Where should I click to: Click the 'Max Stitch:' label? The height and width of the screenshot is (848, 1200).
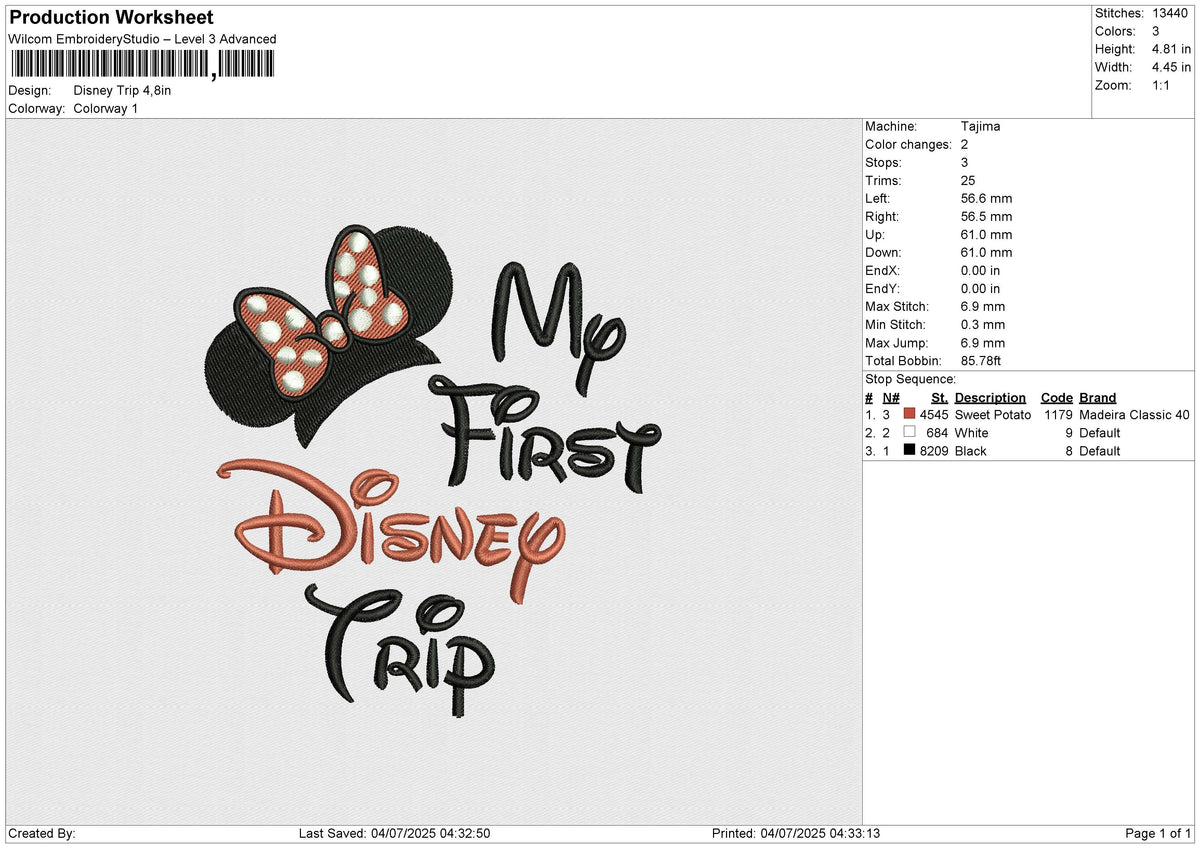tap(897, 306)
